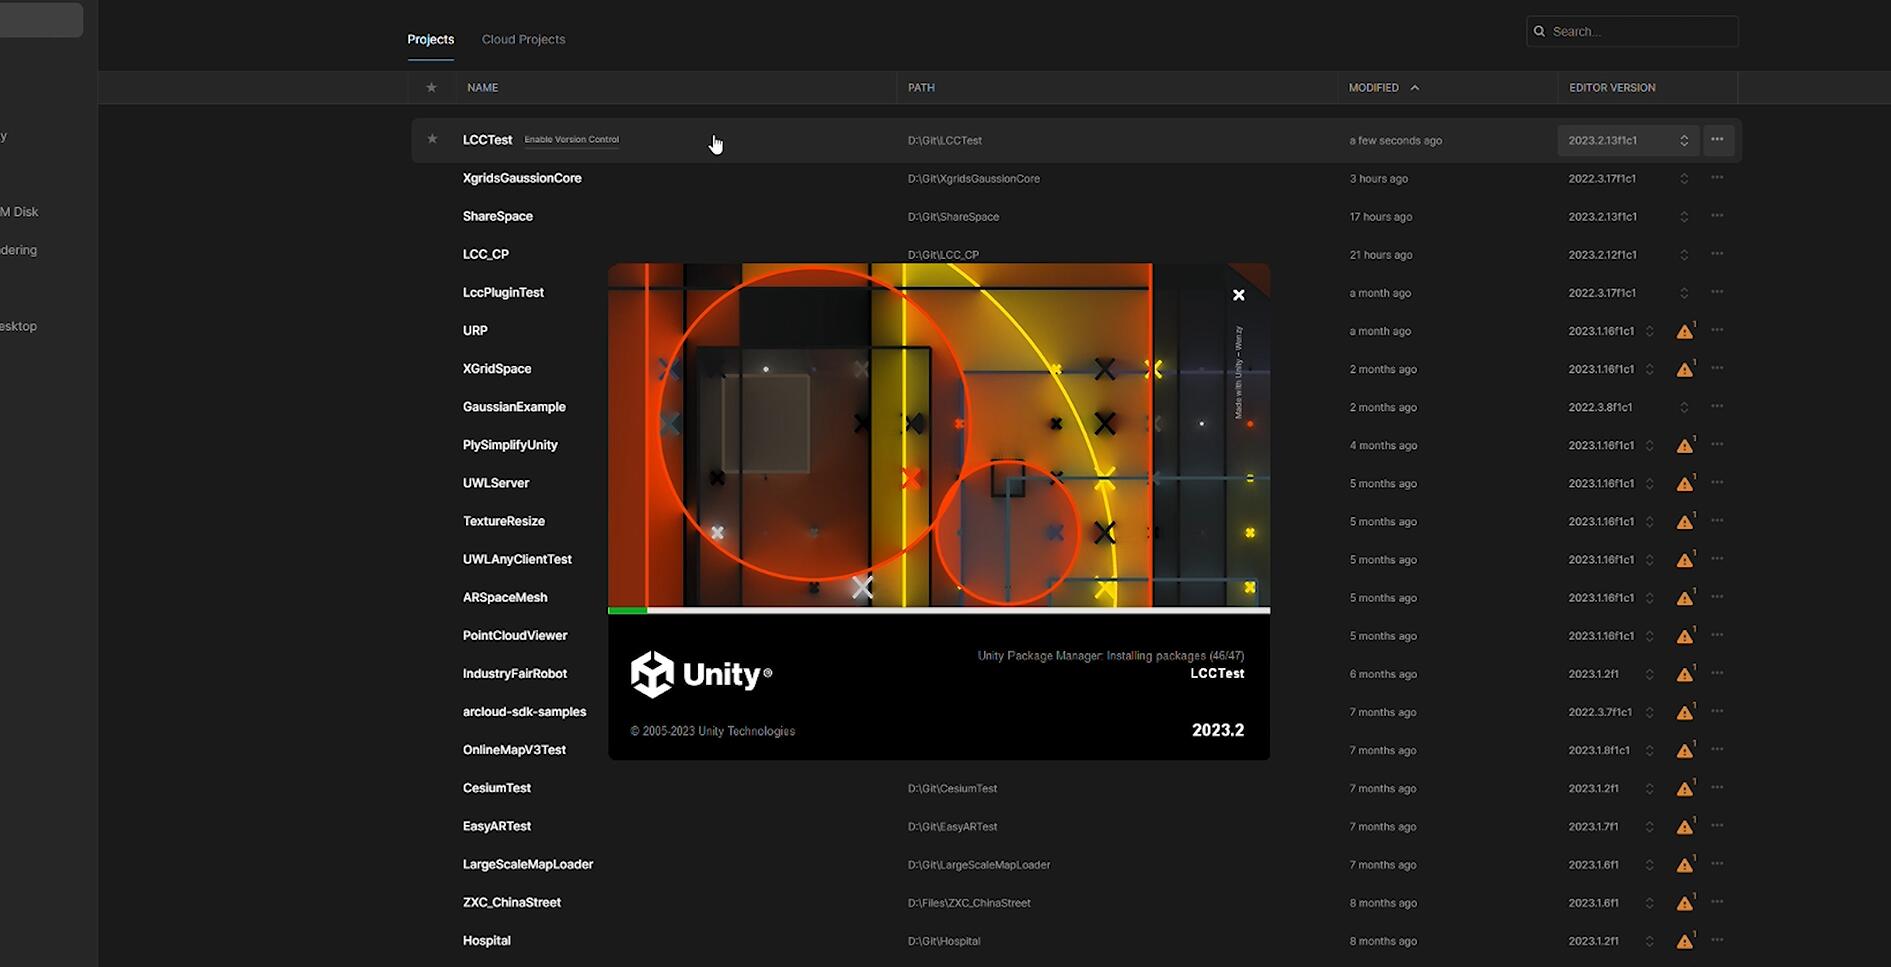The height and width of the screenshot is (967, 1891).
Task: Open more options for GaussianExample
Action: pyautogui.click(x=1717, y=406)
